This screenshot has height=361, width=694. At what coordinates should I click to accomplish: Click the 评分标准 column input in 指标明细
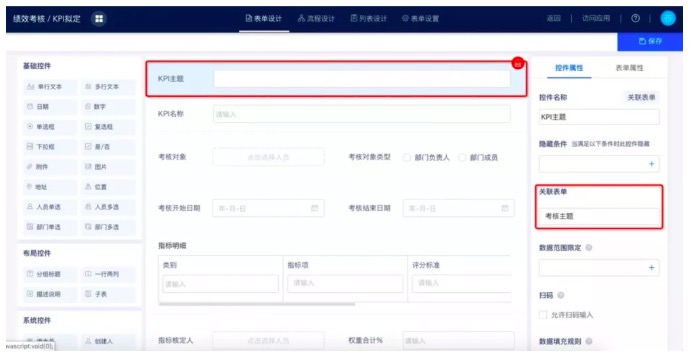(462, 283)
